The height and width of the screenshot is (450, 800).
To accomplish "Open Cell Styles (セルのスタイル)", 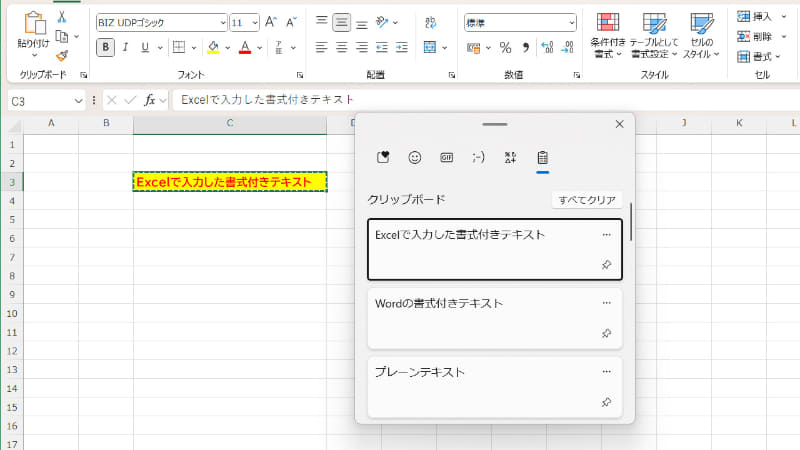I will (x=702, y=35).
